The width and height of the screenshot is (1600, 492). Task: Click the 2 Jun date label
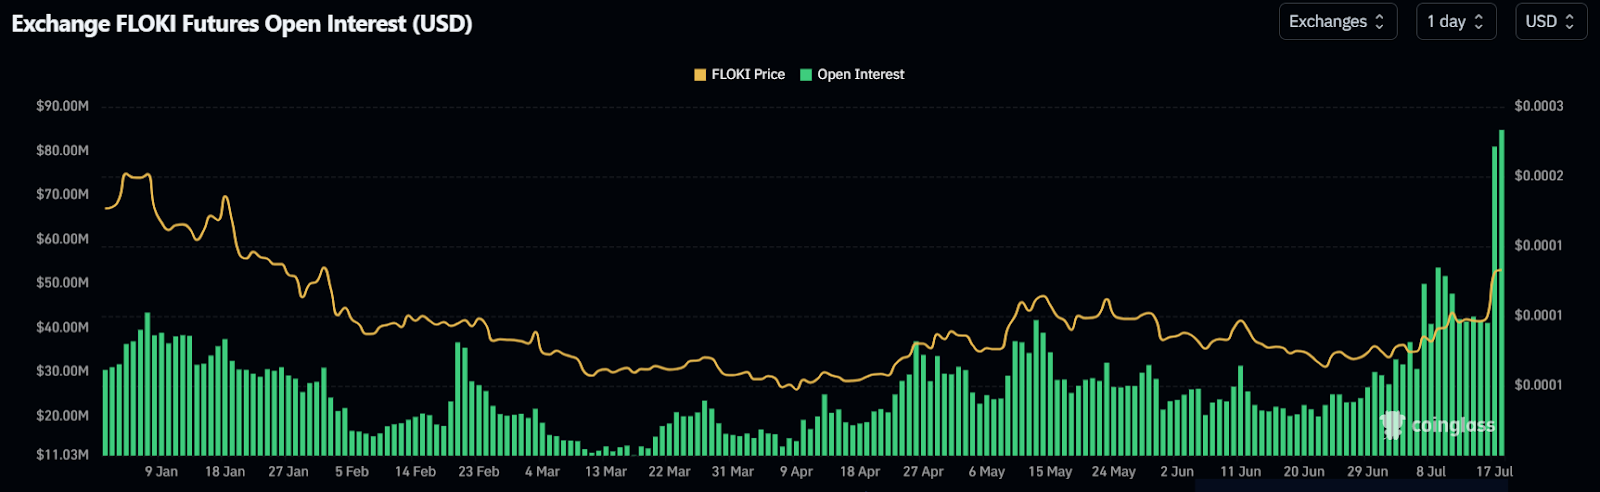pos(1177,471)
